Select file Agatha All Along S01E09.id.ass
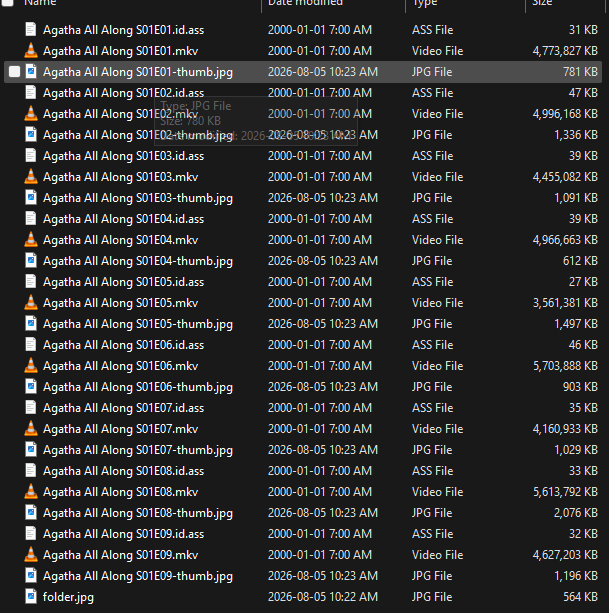This screenshot has height=613, width=609. click(x=123, y=534)
